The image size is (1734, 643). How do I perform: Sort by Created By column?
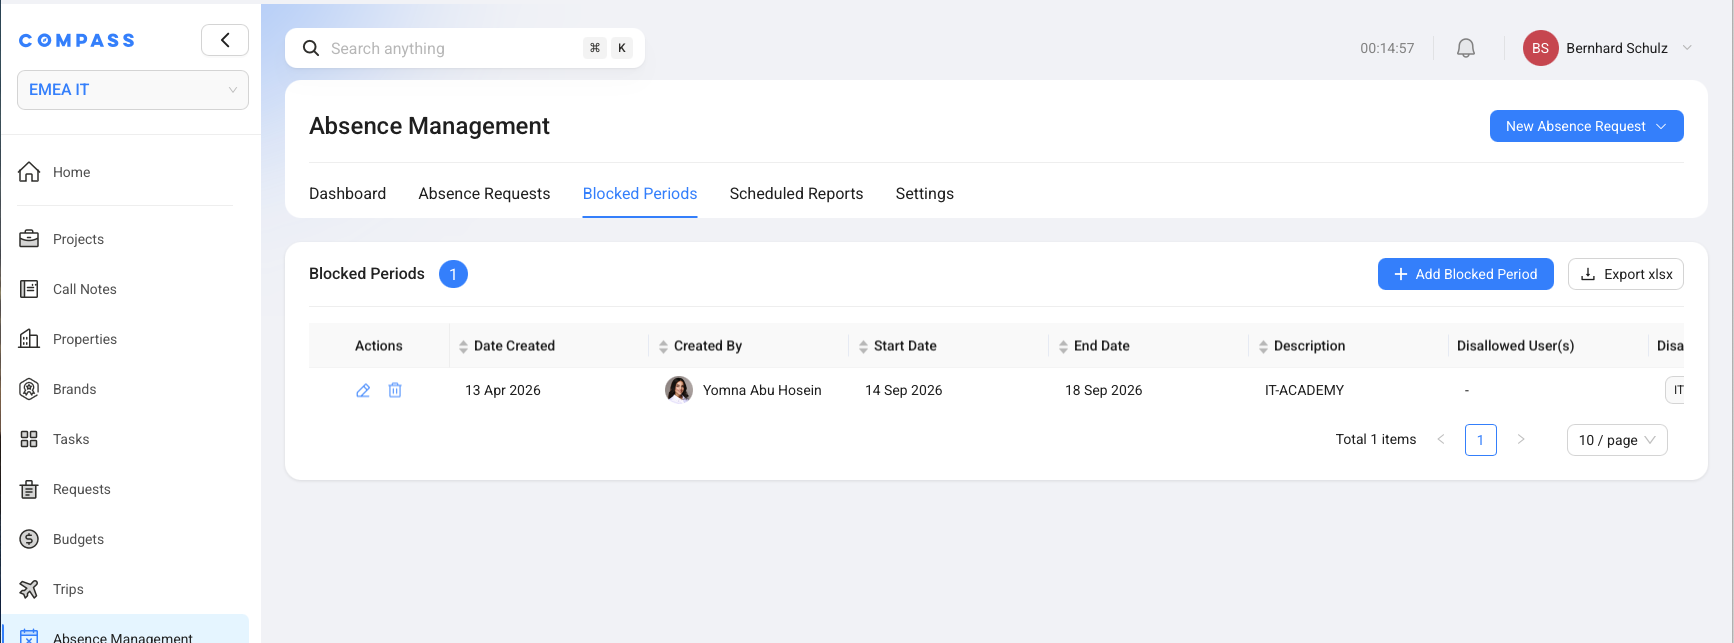(663, 346)
